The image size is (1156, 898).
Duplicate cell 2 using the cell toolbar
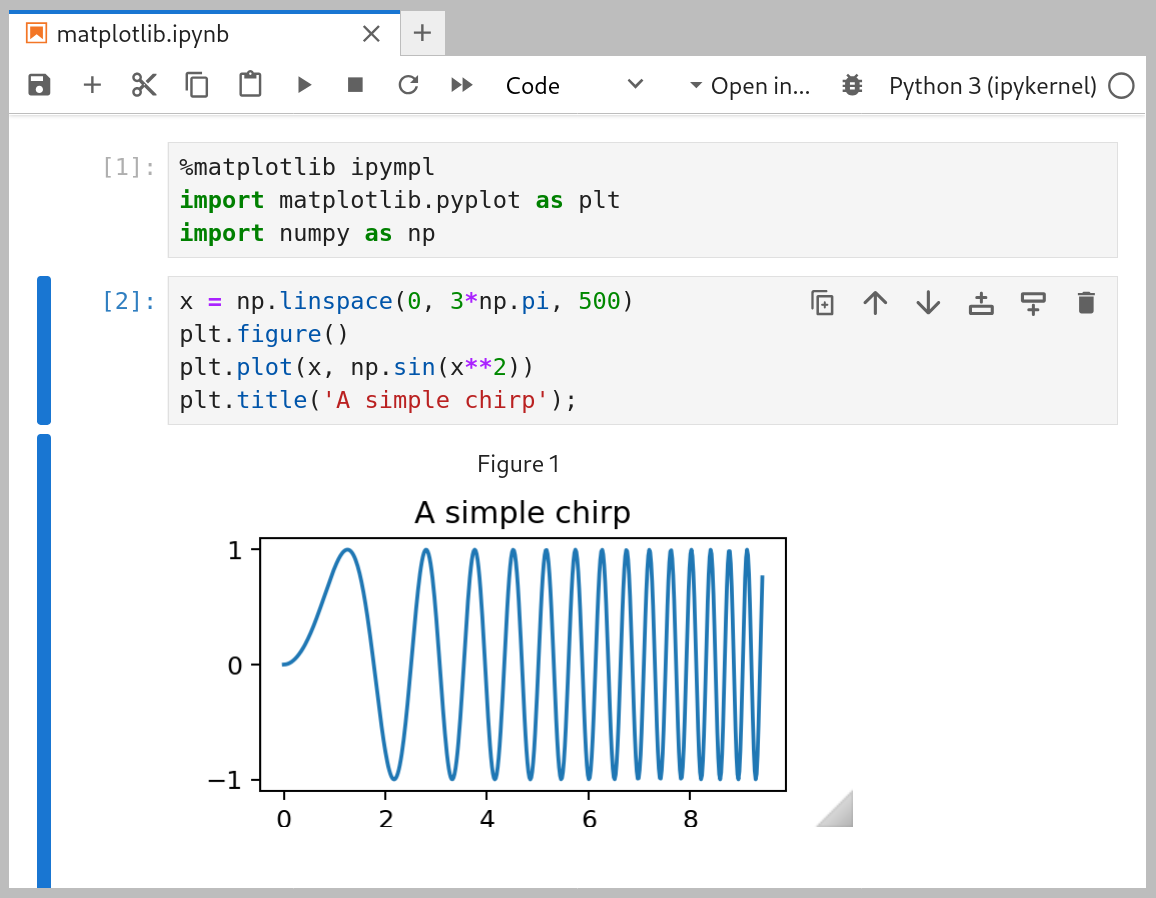[823, 303]
